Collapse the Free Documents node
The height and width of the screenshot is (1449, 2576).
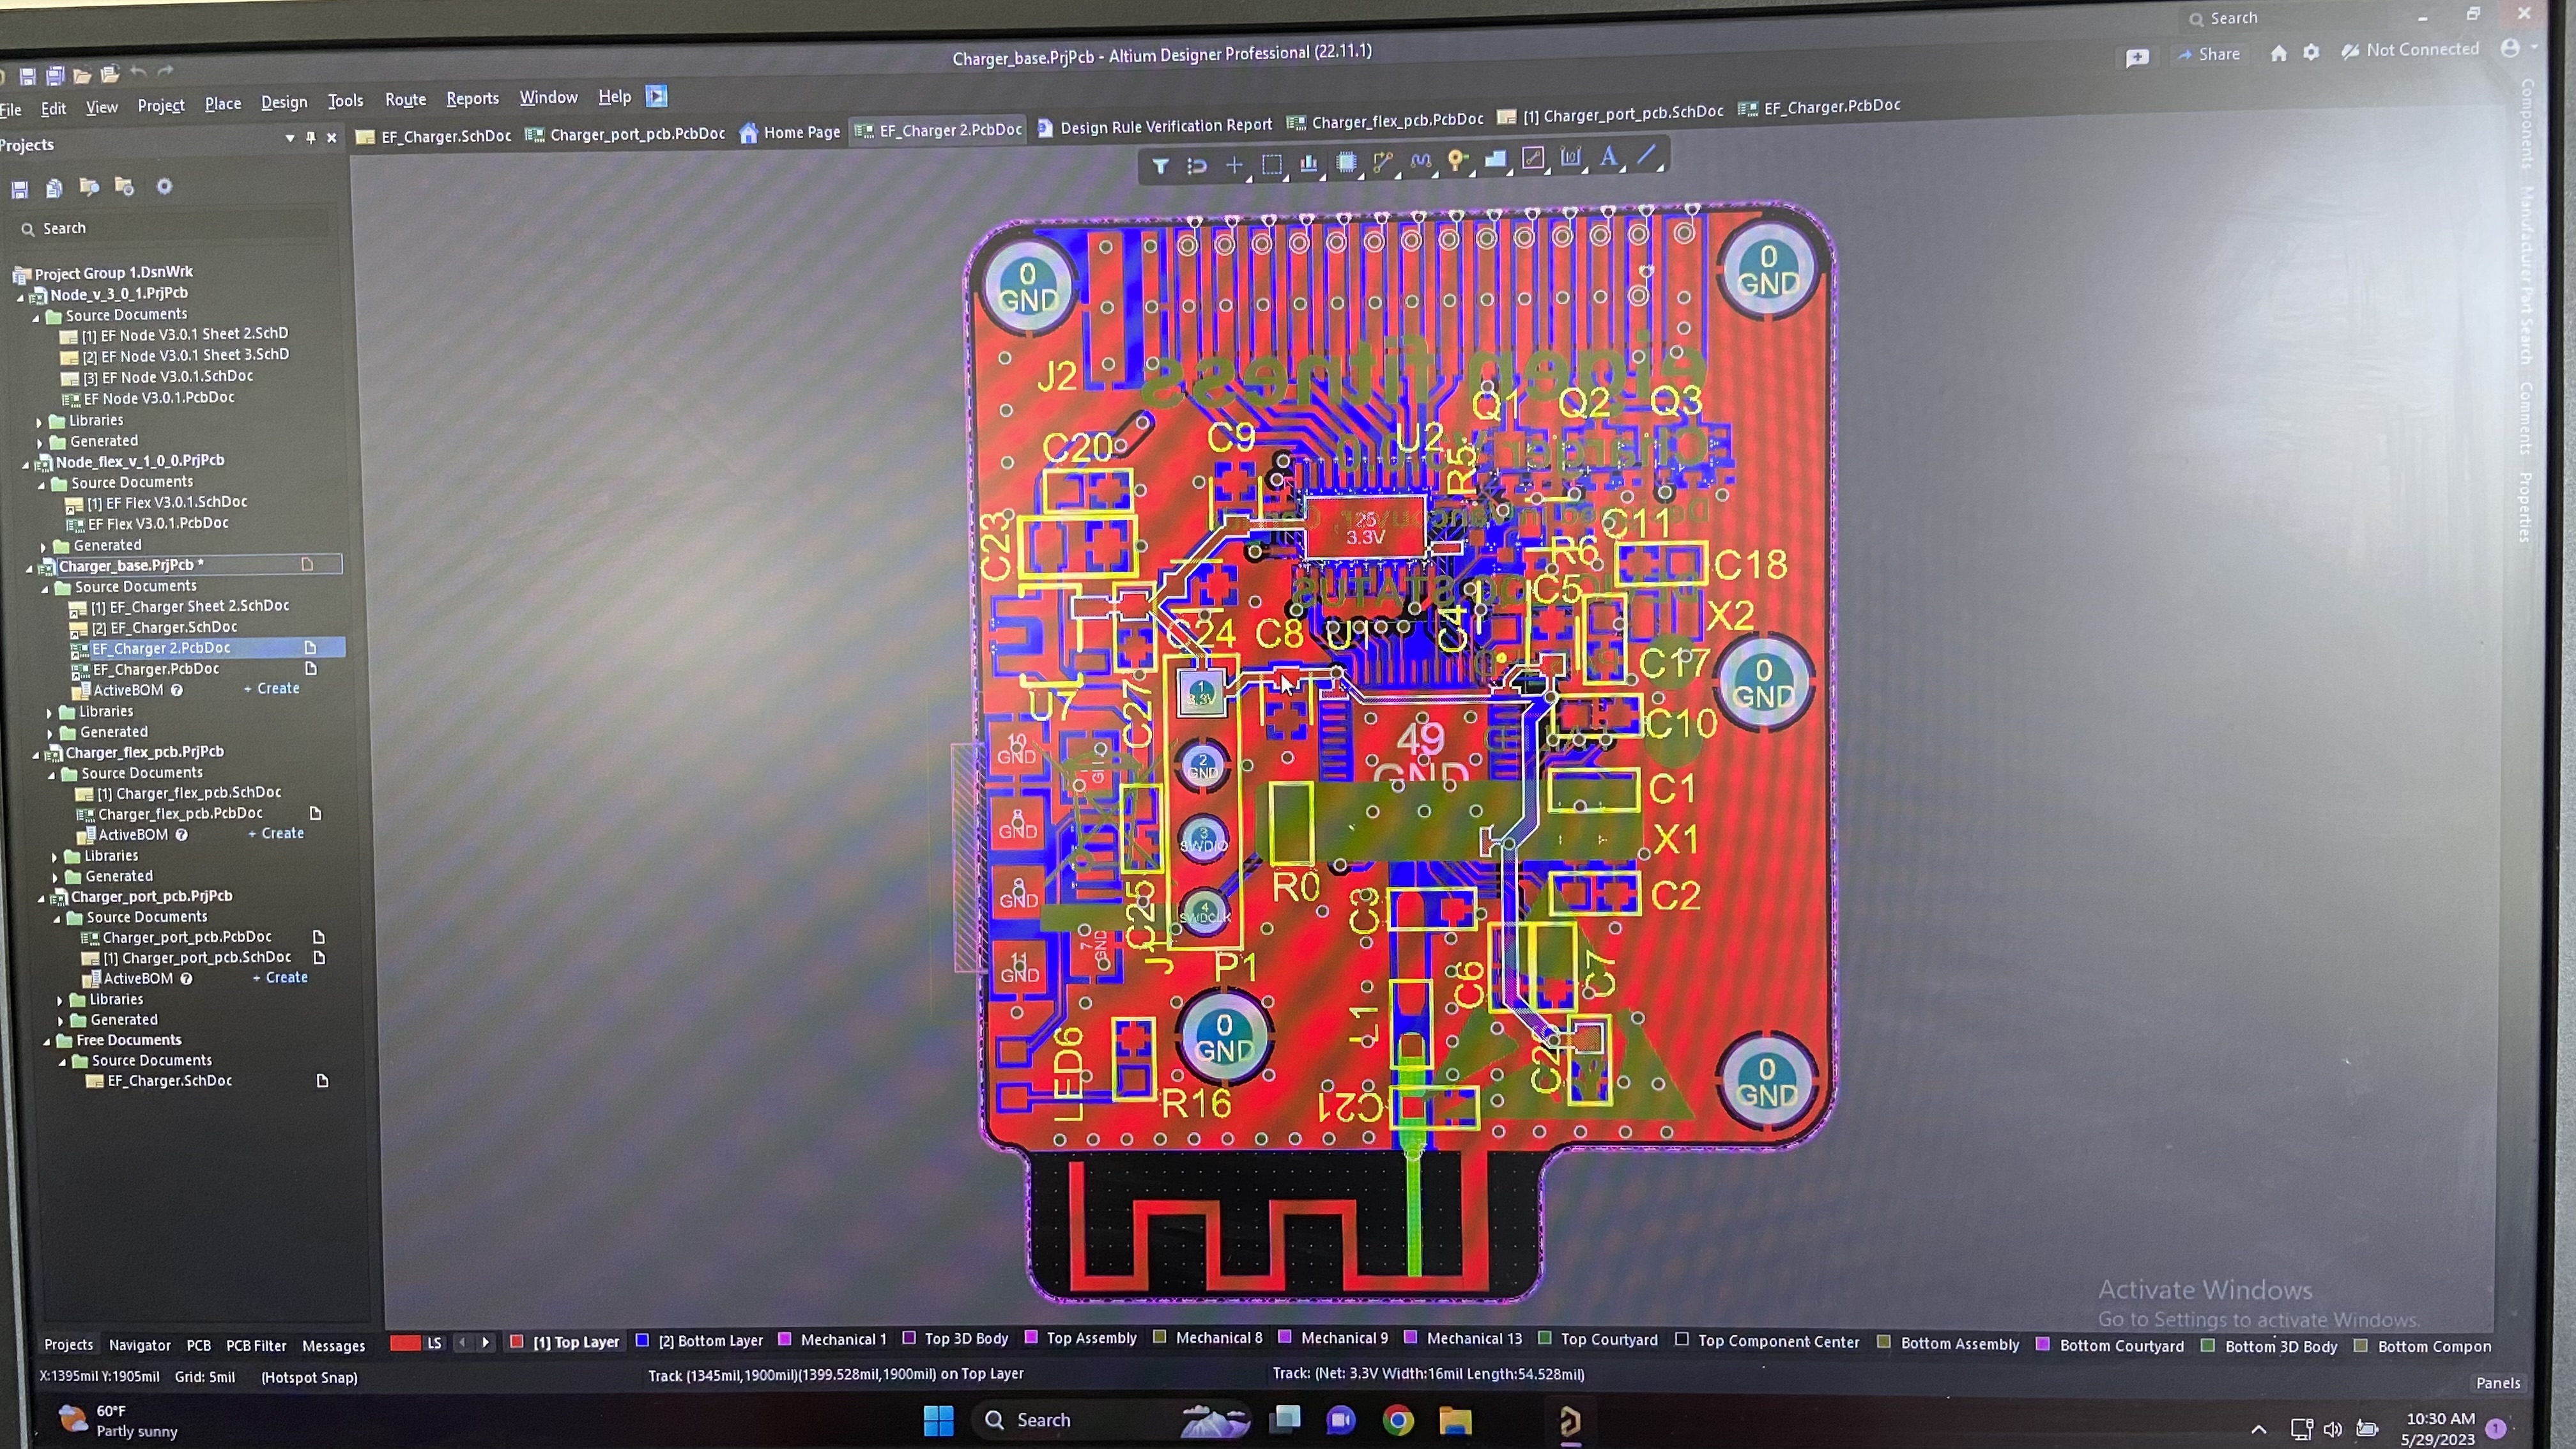[x=46, y=1042]
